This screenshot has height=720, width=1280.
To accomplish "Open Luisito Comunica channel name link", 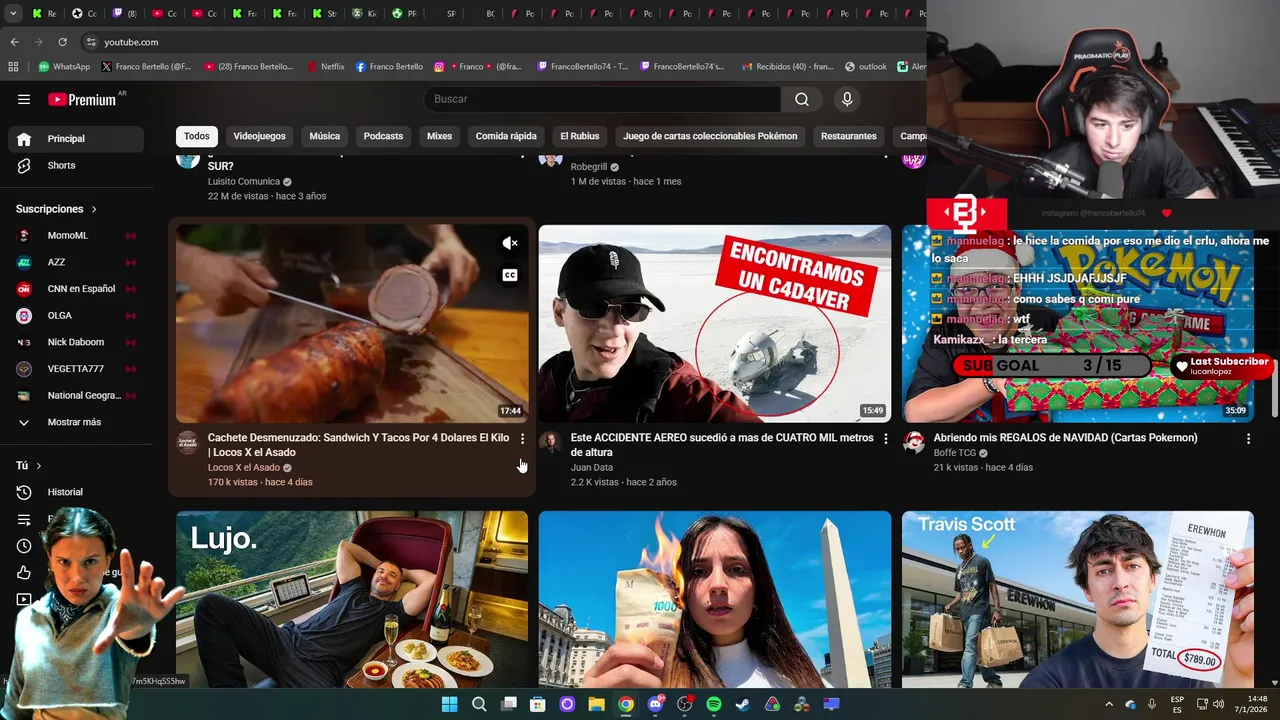I will click(x=244, y=182).
